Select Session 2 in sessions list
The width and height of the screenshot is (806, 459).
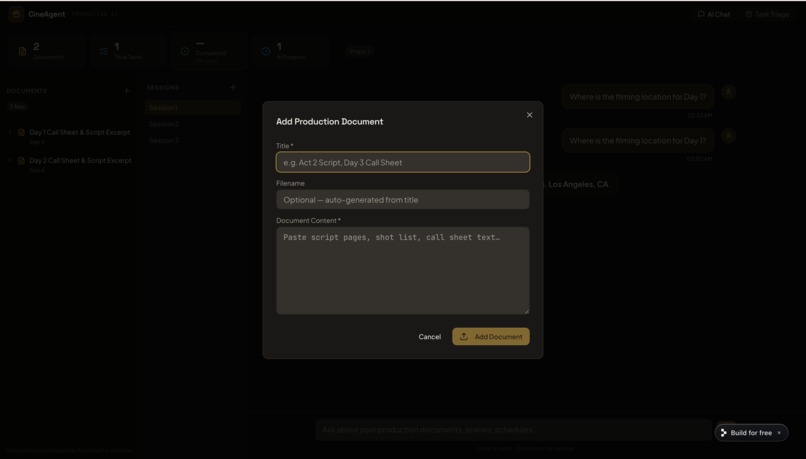(x=192, y=124)
